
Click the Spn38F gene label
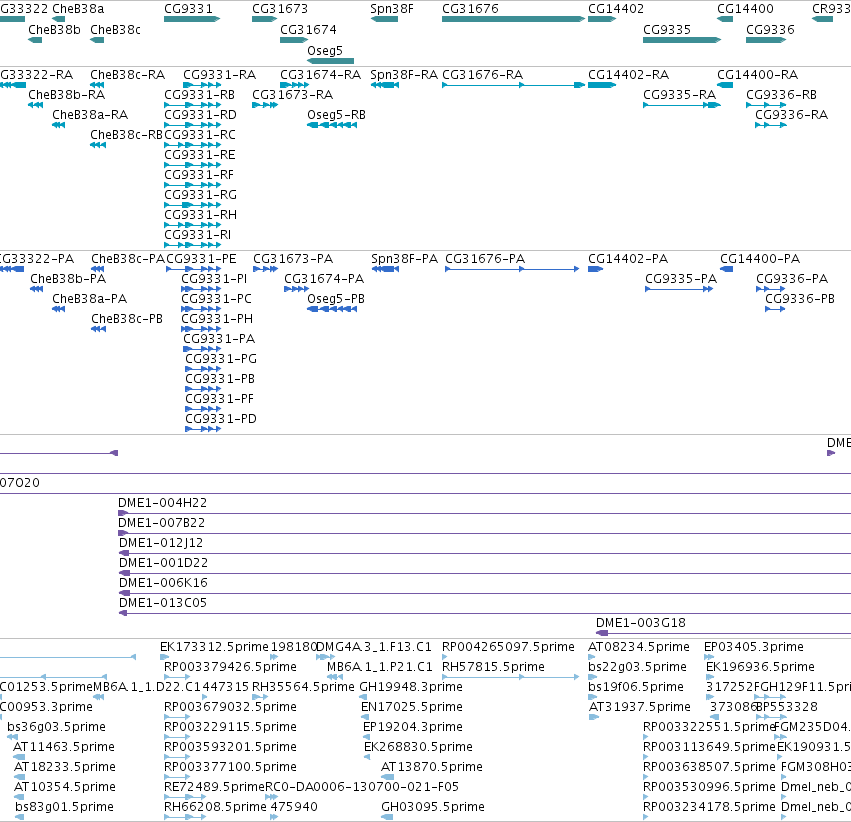392,9
